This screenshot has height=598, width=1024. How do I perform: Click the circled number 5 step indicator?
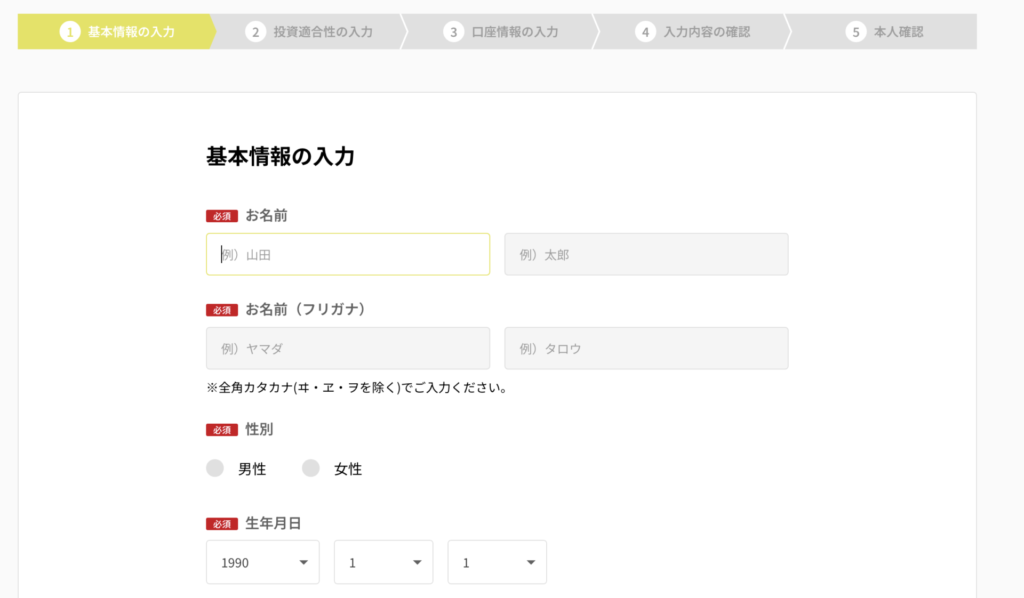point(856,32)
